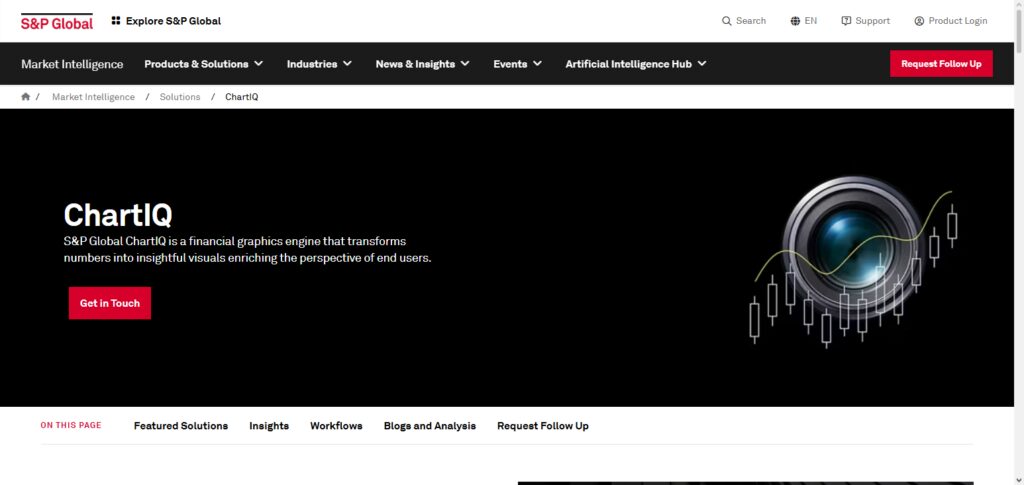
Task: Jump to Request Follow Up section
Action: pos(543,426)
